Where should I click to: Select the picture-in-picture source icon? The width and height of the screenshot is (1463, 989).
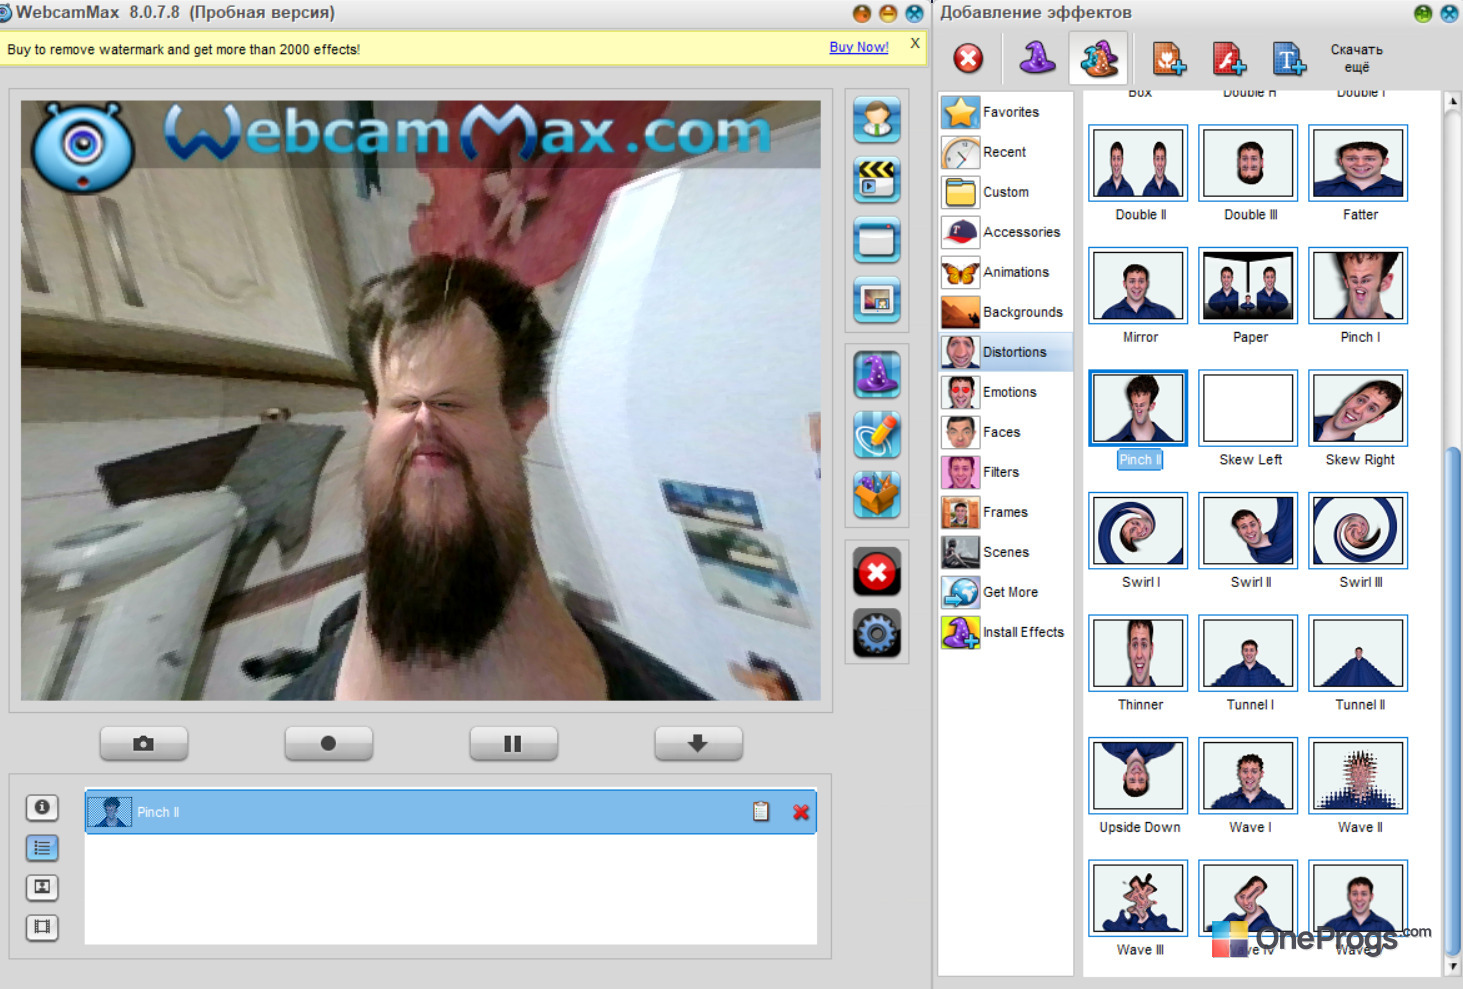click(x=877, y=300)
